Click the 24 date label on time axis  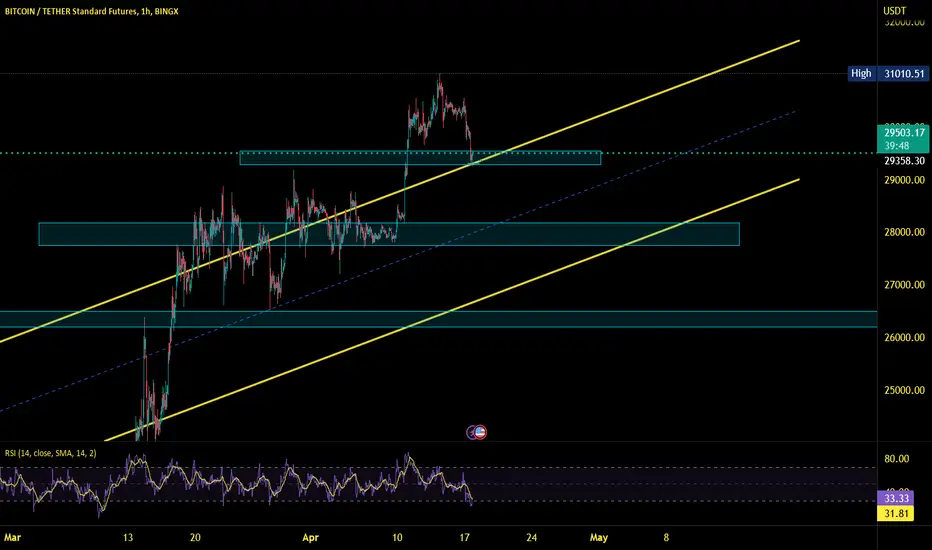click(531, 538)
